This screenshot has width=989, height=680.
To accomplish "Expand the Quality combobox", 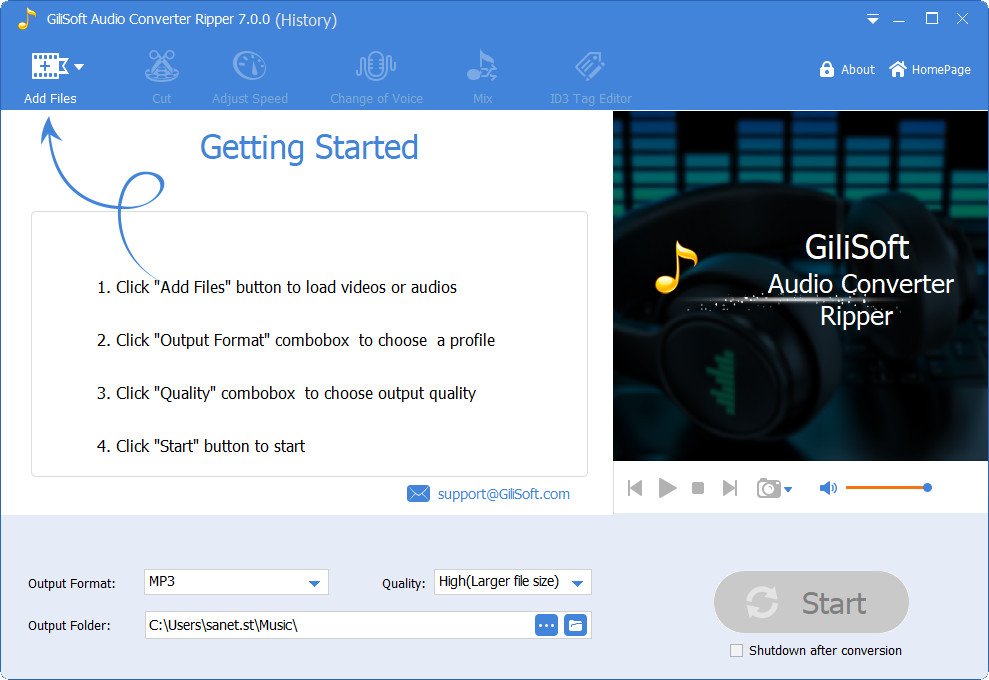I will (x=577, y=583).
